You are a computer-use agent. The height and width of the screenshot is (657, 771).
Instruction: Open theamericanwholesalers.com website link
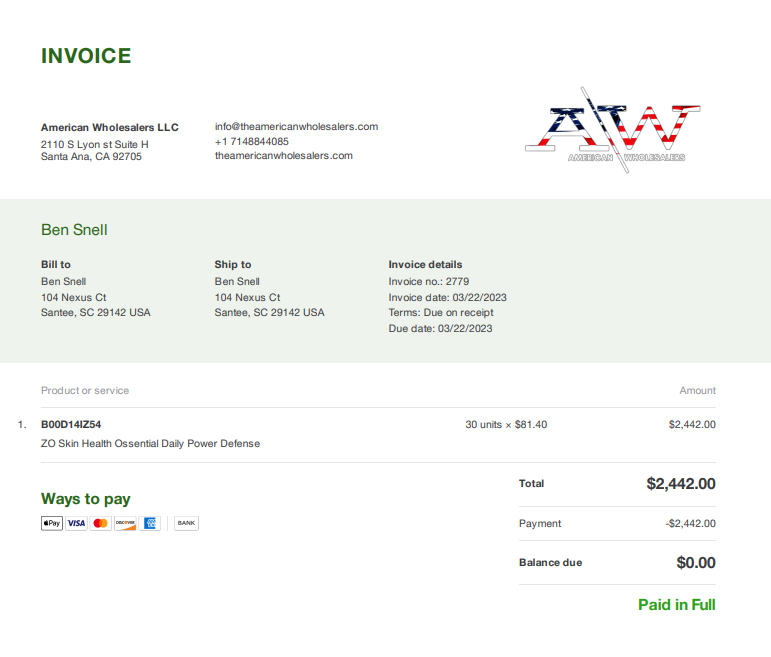[x=284, y=156]
